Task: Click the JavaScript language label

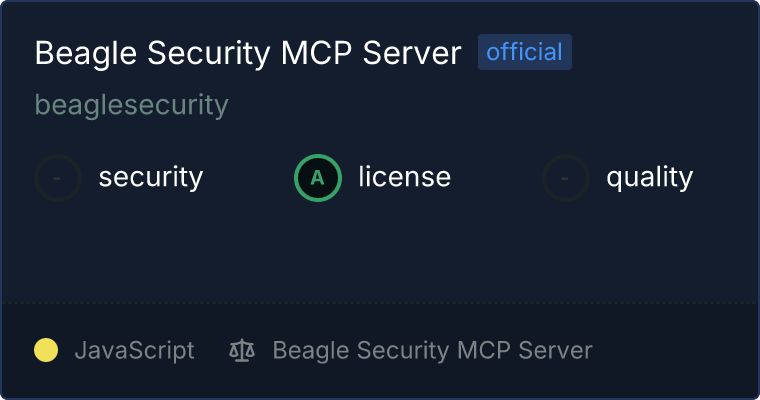Action: click(x=134, y=350)
